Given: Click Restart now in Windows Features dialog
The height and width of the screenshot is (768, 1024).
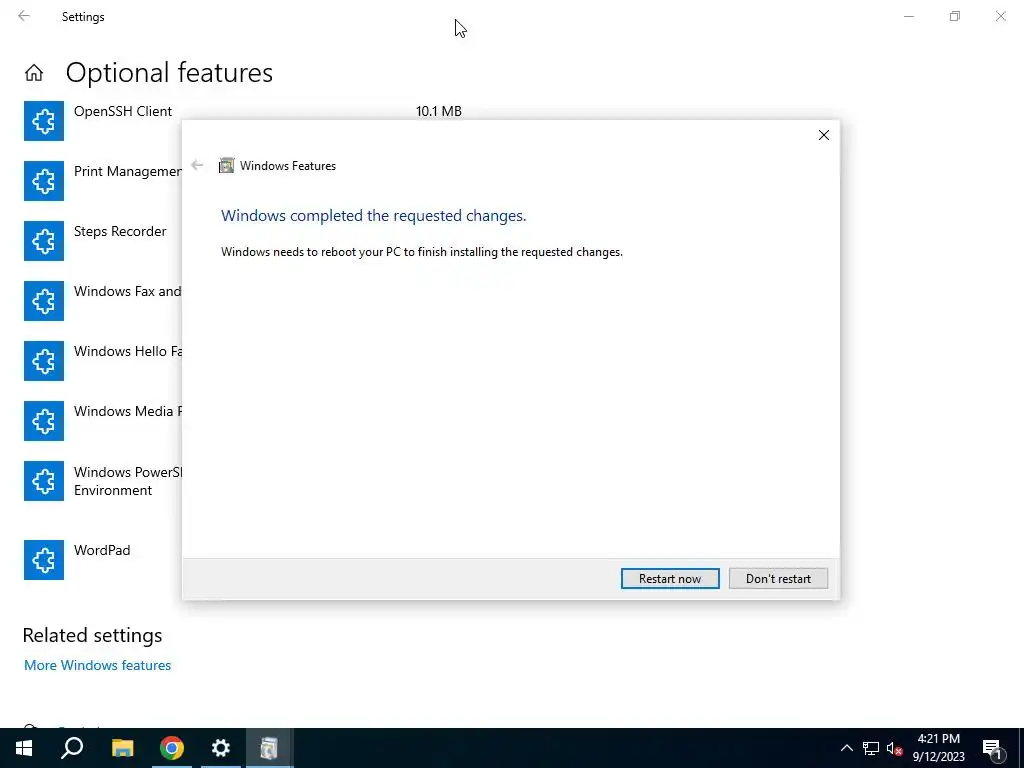Looking at the screenshot, I should [x=670, y=579].
